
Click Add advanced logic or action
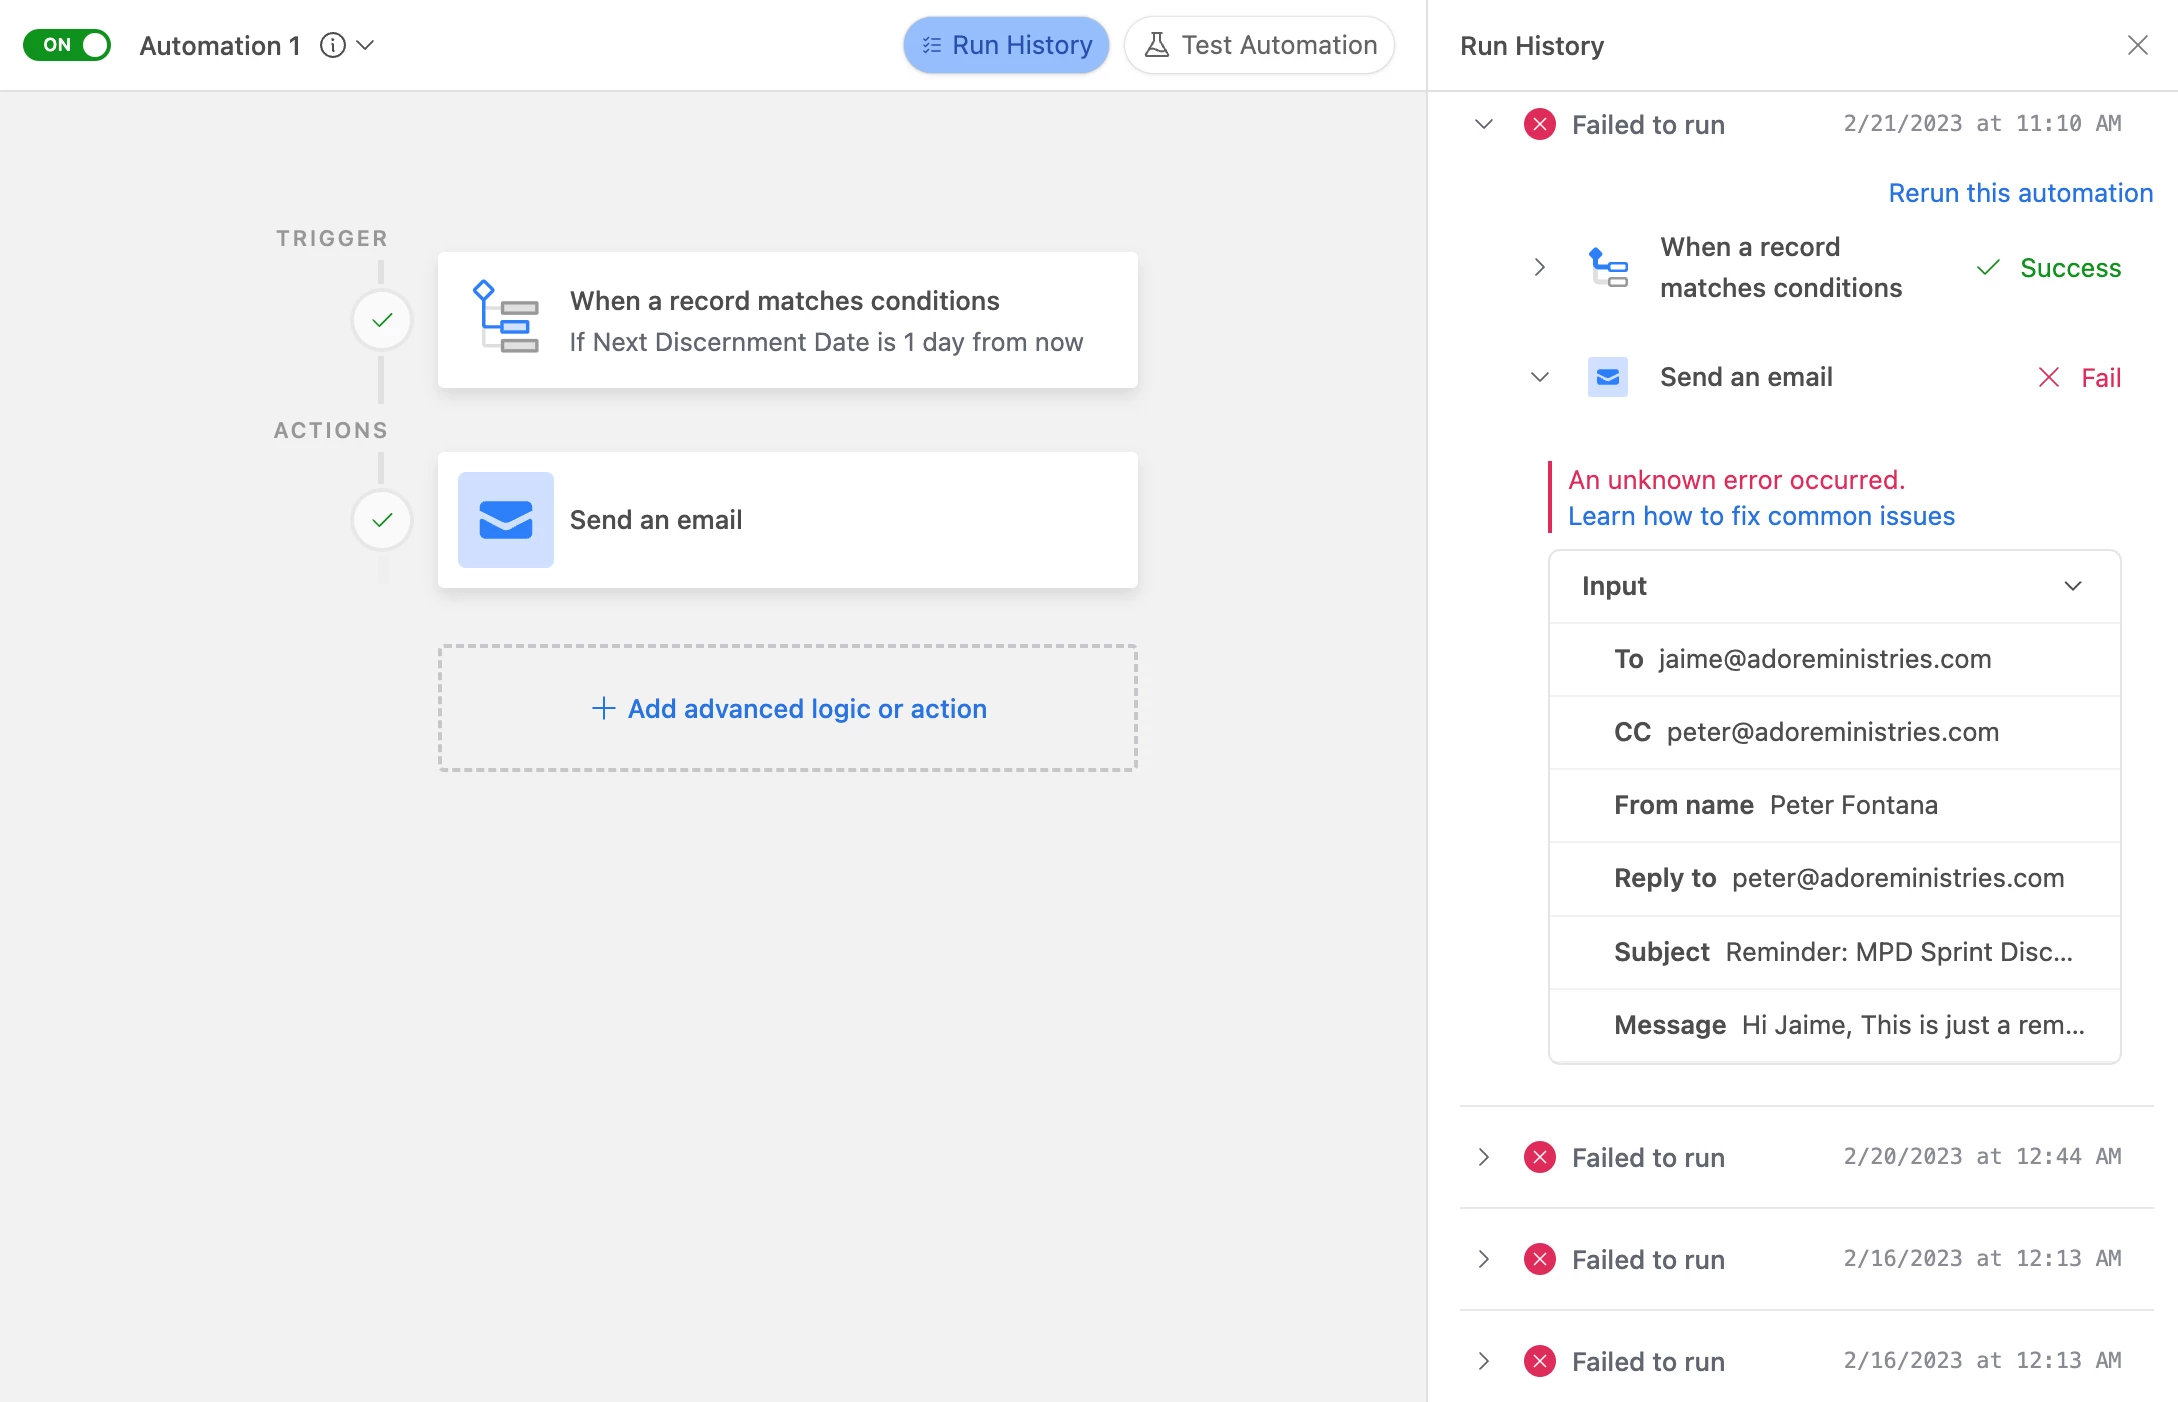pyautogui.click(x=788, y=708)
